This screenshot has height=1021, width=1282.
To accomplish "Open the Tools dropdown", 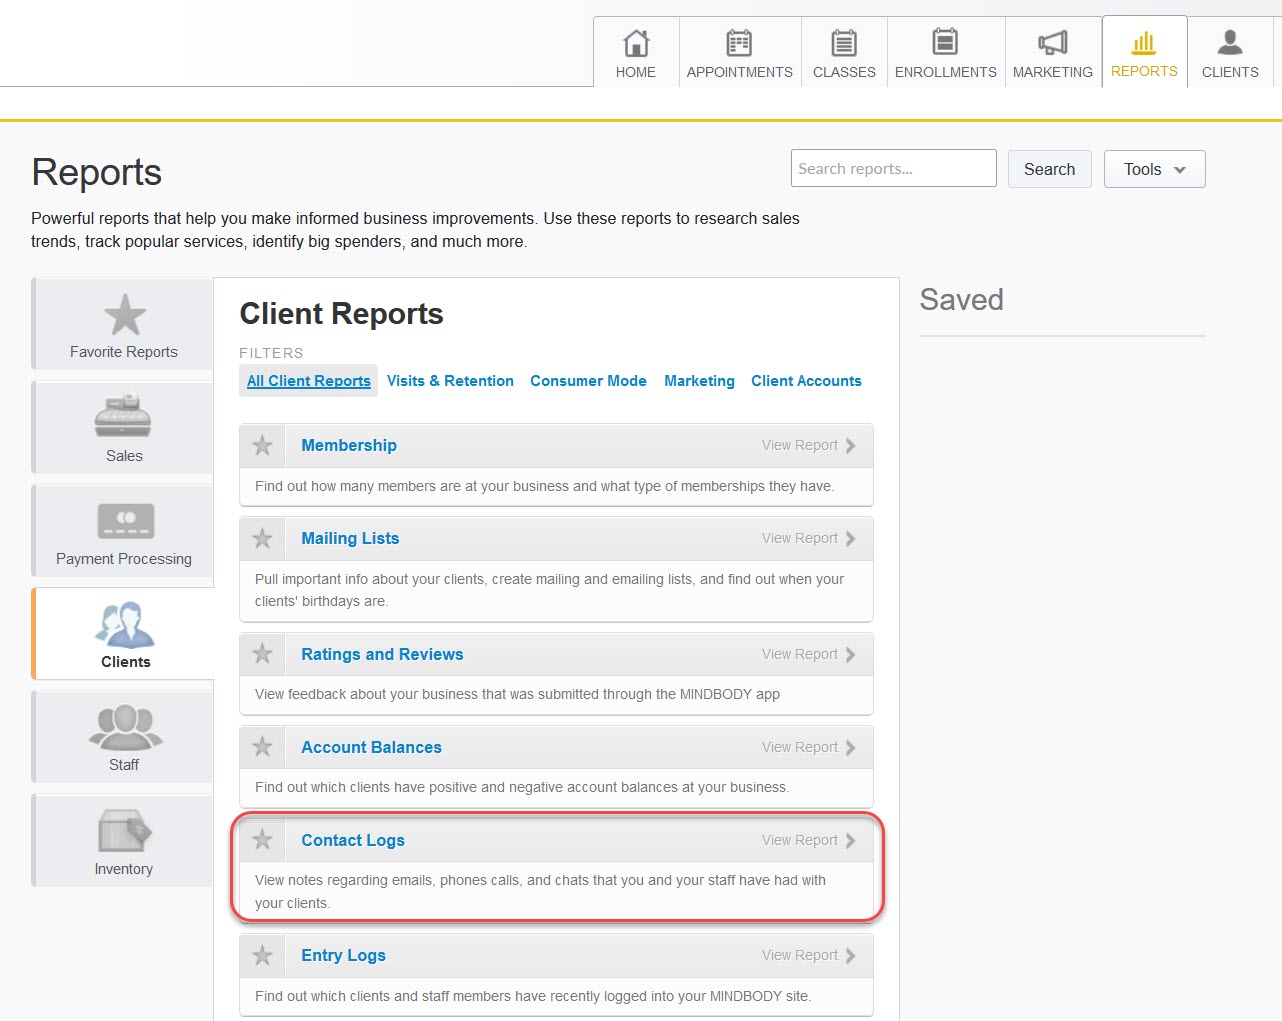I will [1152, 169].
